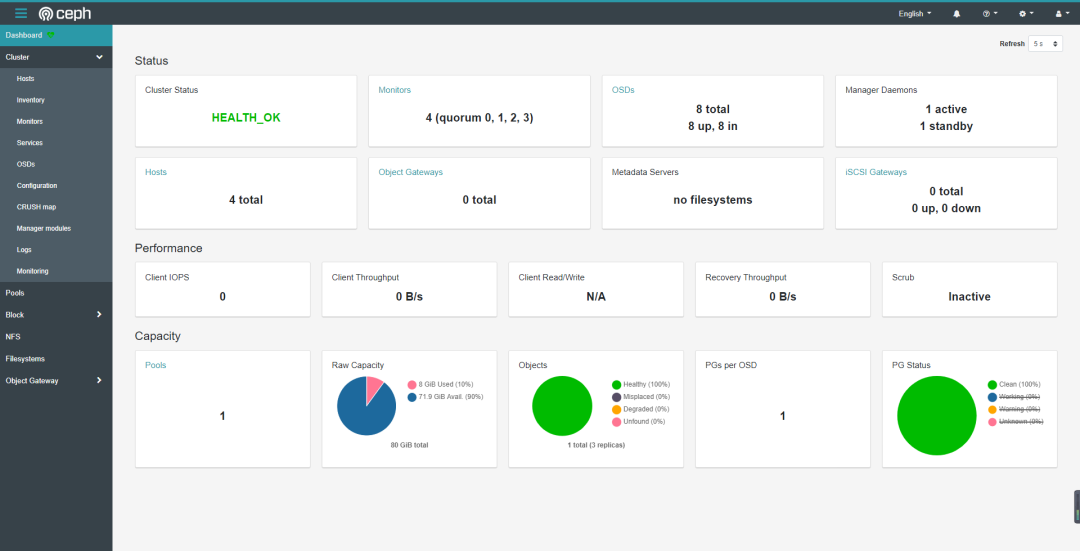1080x551 pixels.
Task: Follow the OSDs card link
Action: (x=623, y=90)
